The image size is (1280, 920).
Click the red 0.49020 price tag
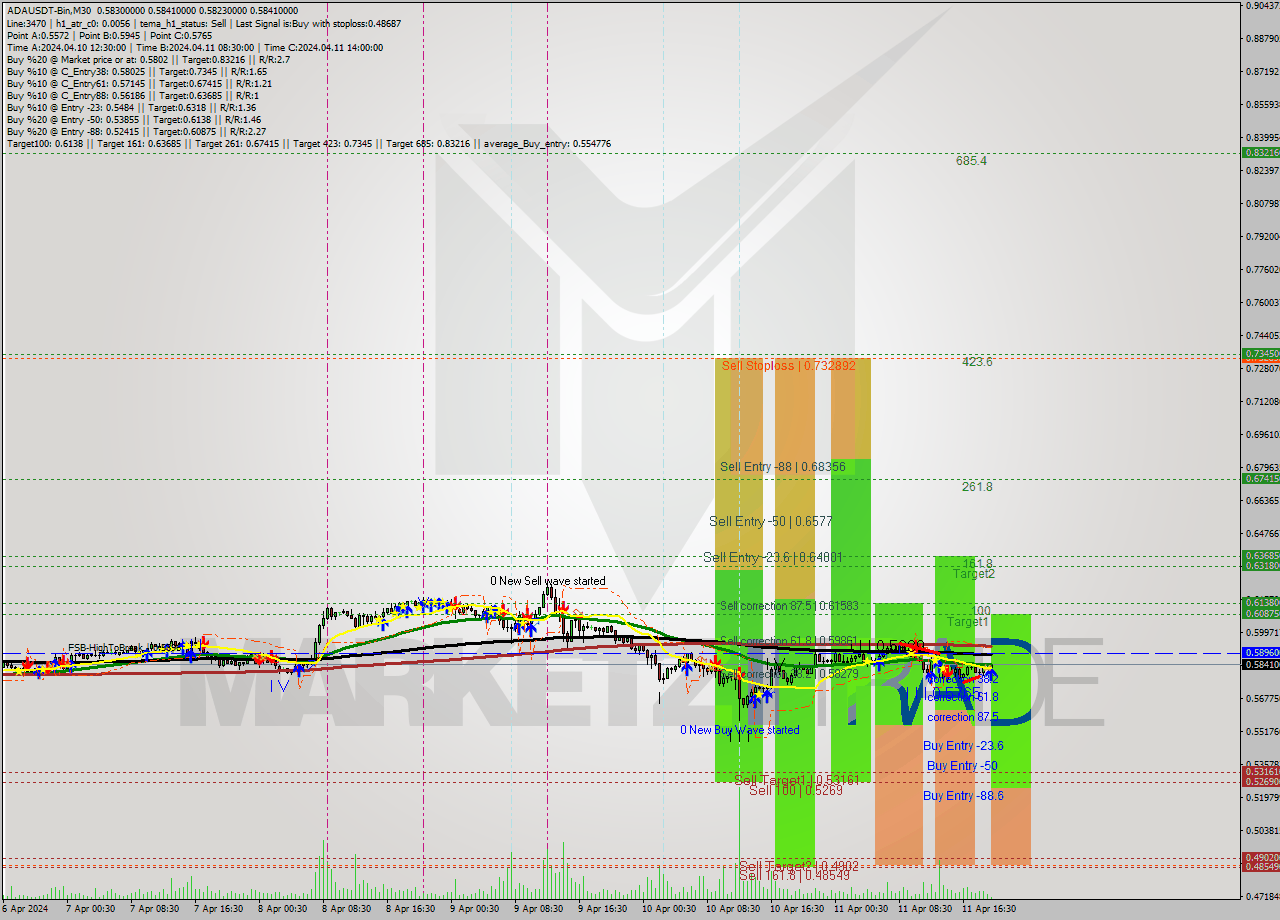[1260, 857]
